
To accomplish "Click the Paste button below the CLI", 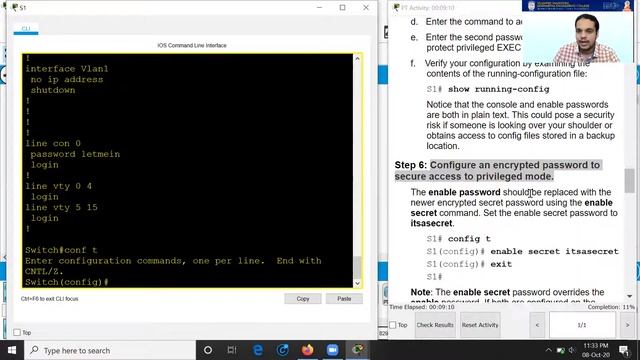I will coord(344,299).
